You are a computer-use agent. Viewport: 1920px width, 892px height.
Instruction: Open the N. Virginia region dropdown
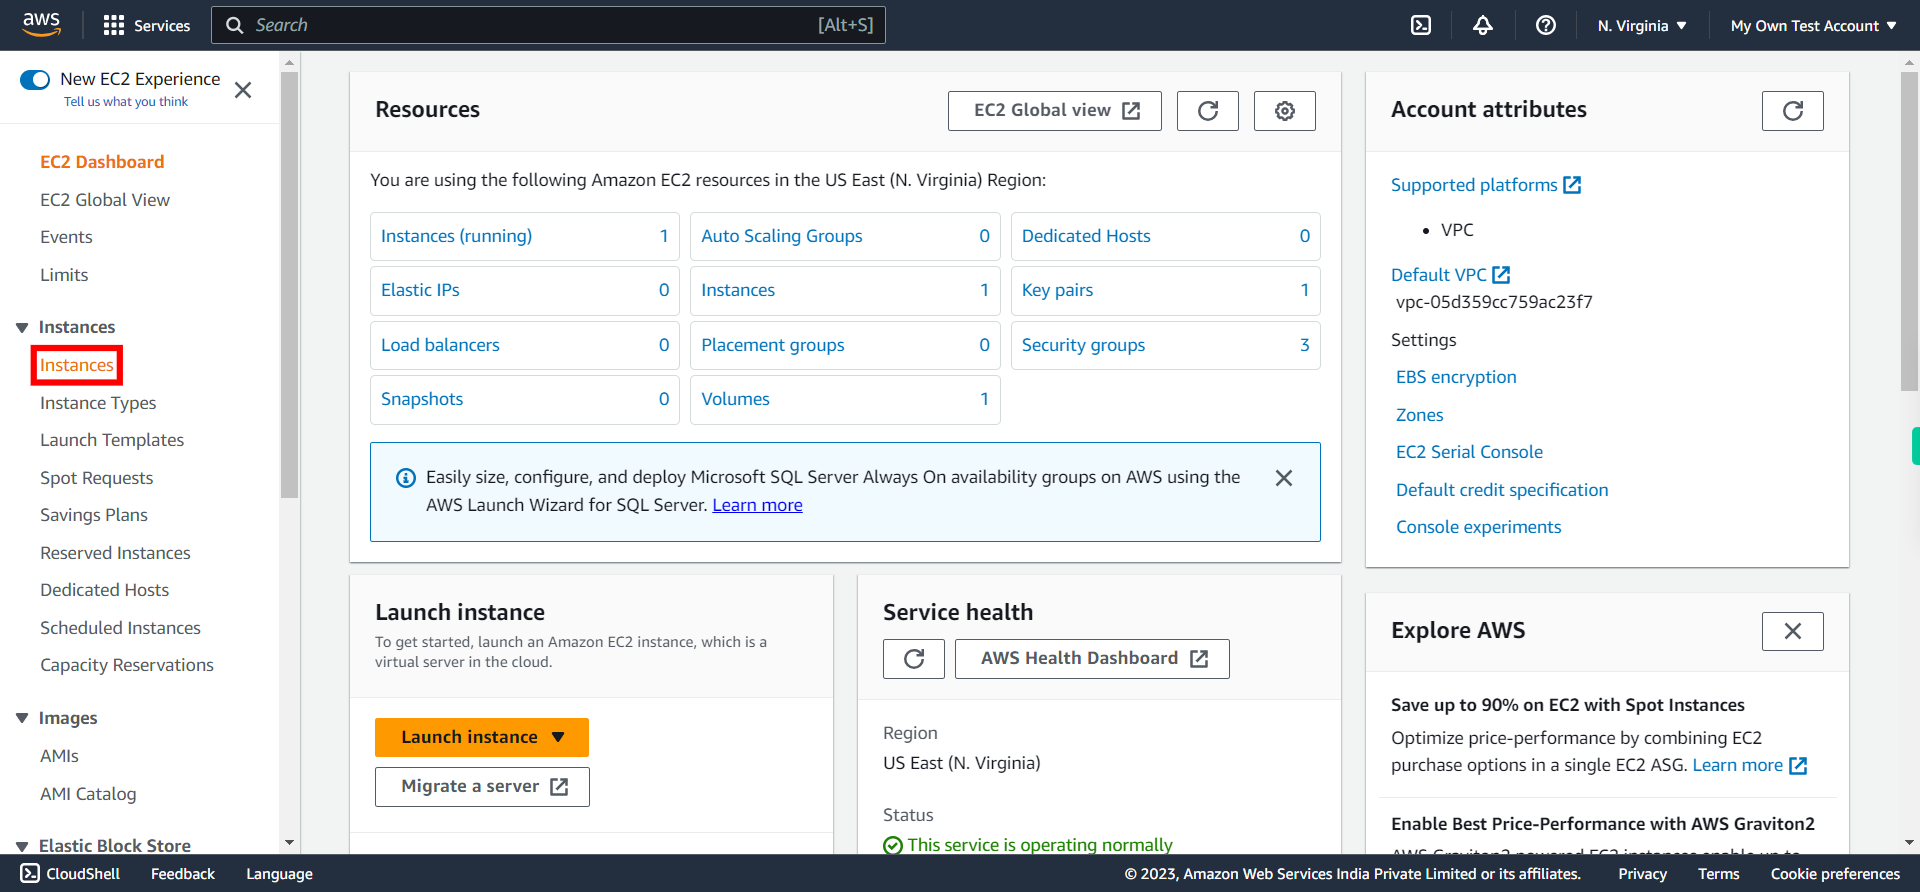[x=1642, y=26]
